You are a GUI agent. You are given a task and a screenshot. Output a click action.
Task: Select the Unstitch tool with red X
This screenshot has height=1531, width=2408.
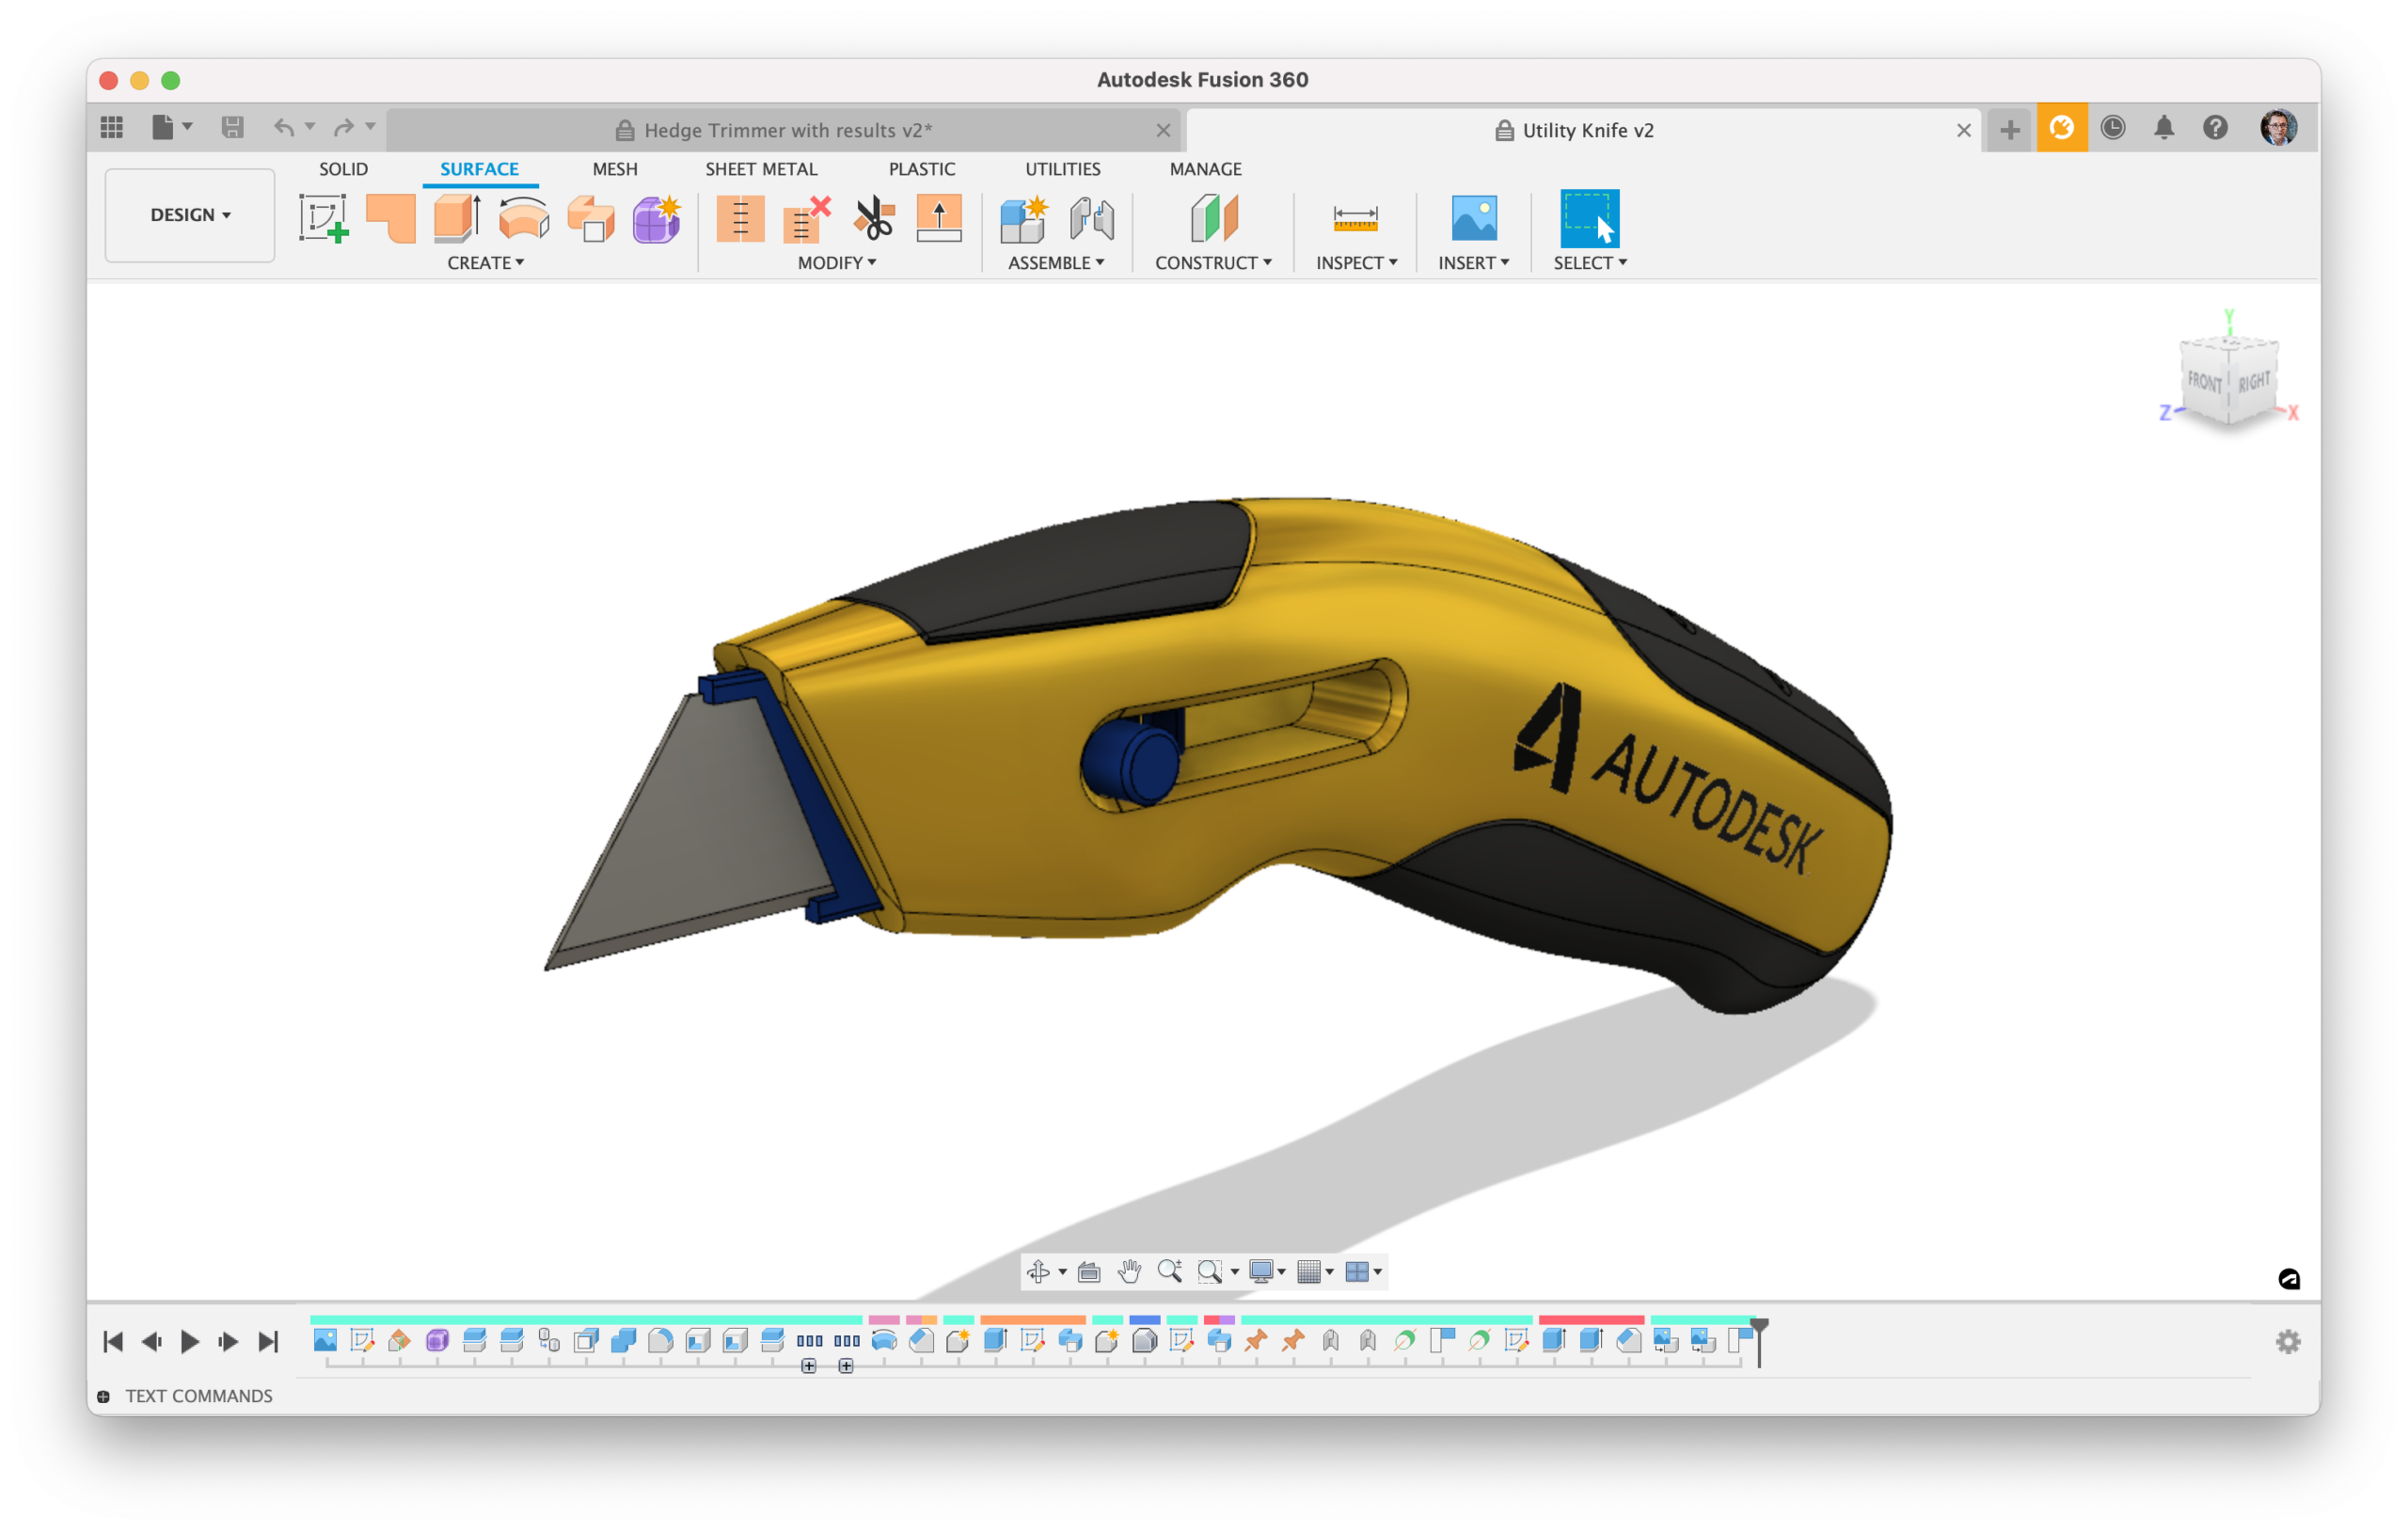807,218
